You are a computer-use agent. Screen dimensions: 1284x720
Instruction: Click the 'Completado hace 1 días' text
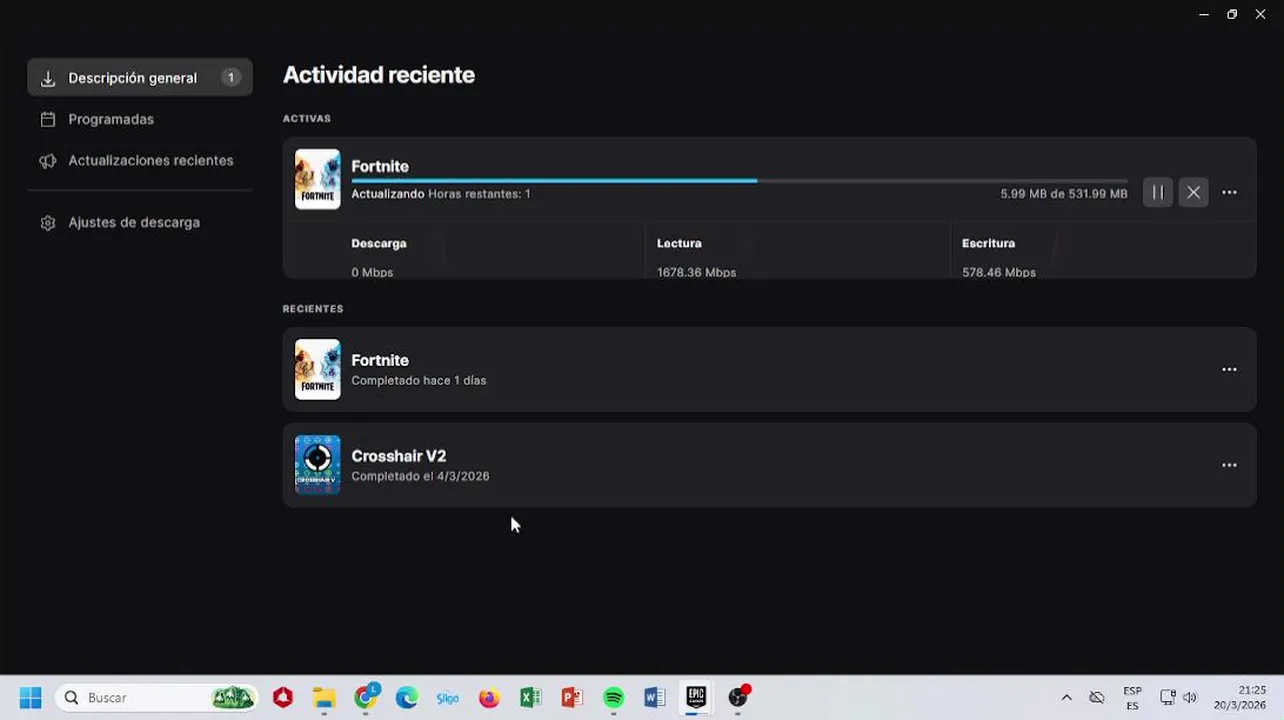click(x=418, y=380)
